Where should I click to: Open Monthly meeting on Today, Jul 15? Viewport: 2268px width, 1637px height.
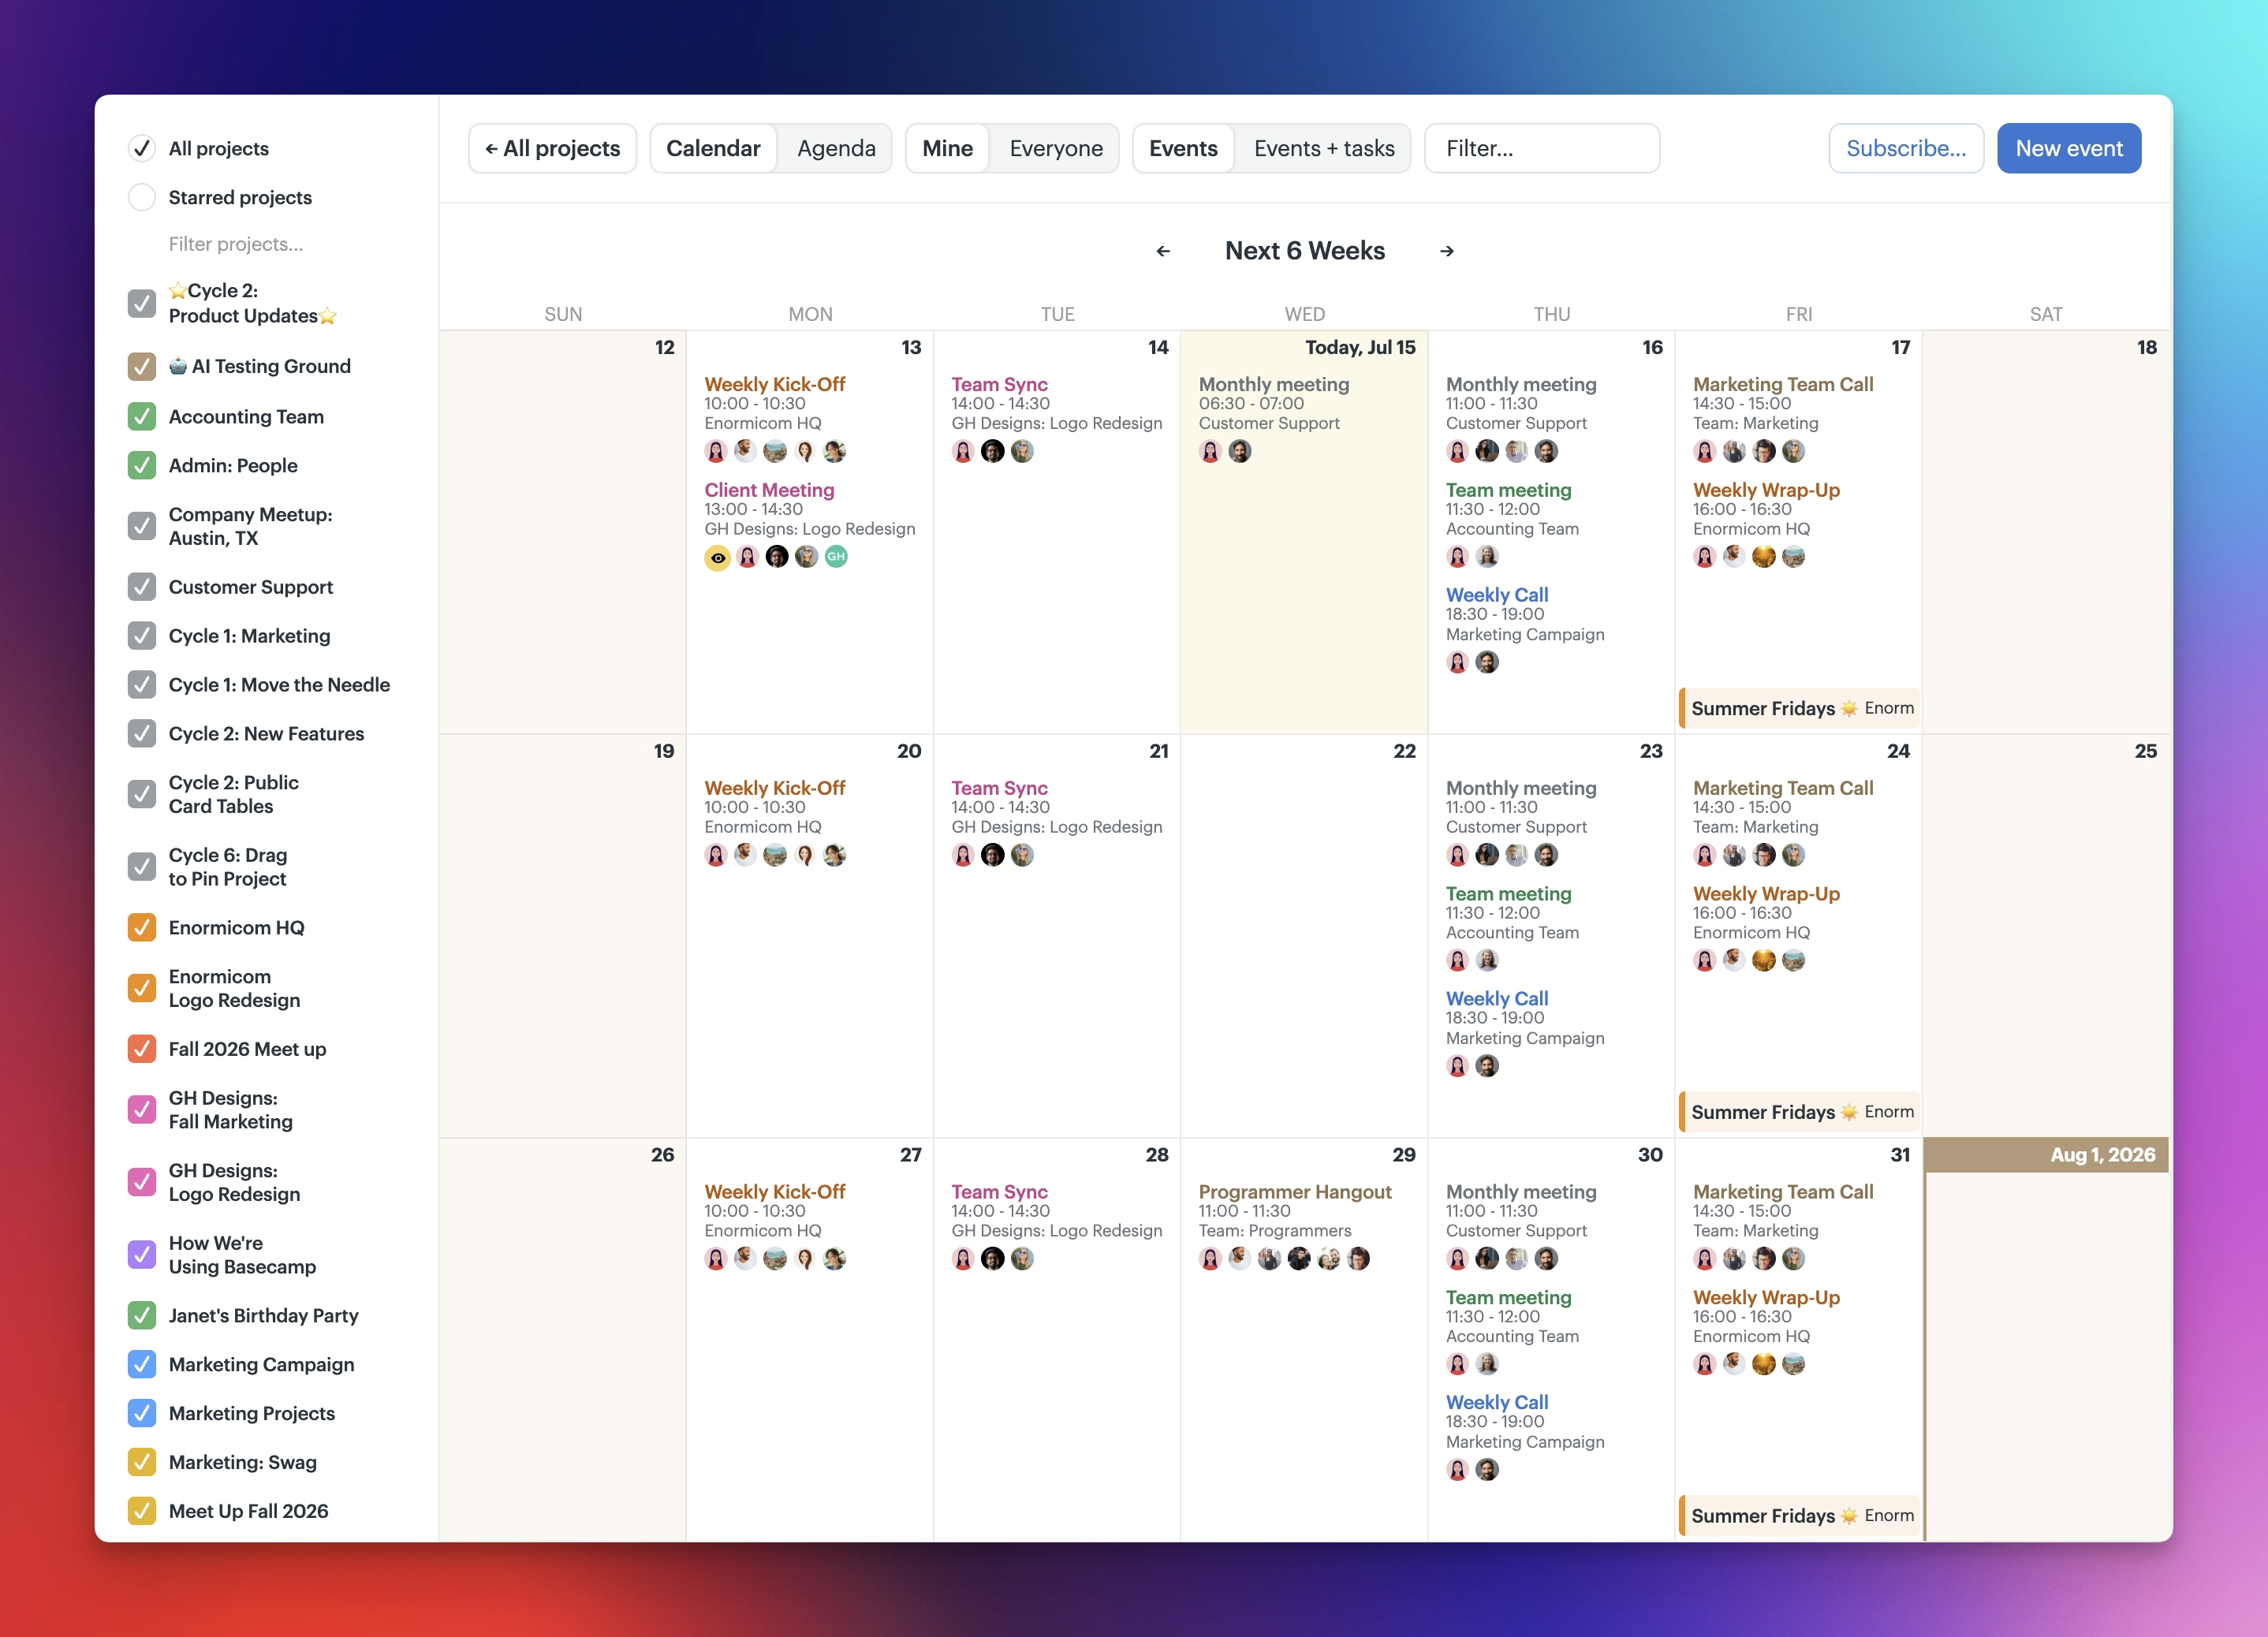[1274, 384]
